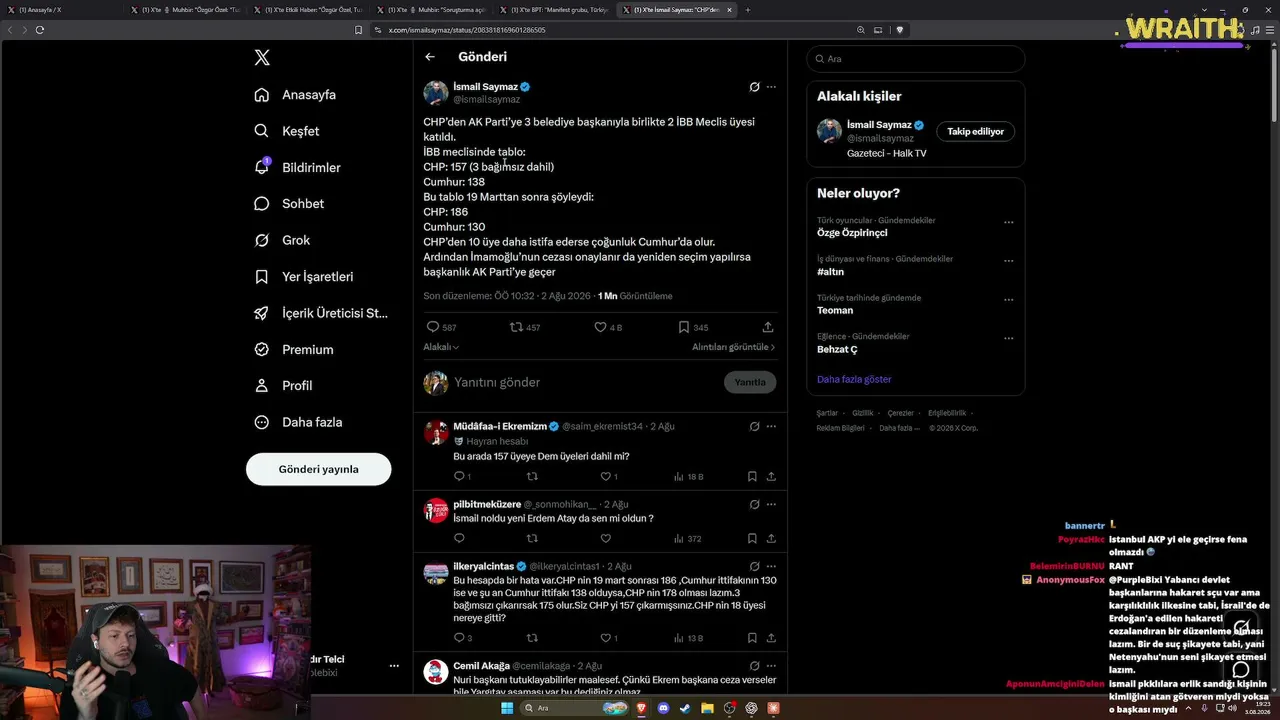The height and width of the screenshot is (720, 1280).
Task: Click the Grok icon on pilbitmeküzere's comment
Action: click(754, 504)
